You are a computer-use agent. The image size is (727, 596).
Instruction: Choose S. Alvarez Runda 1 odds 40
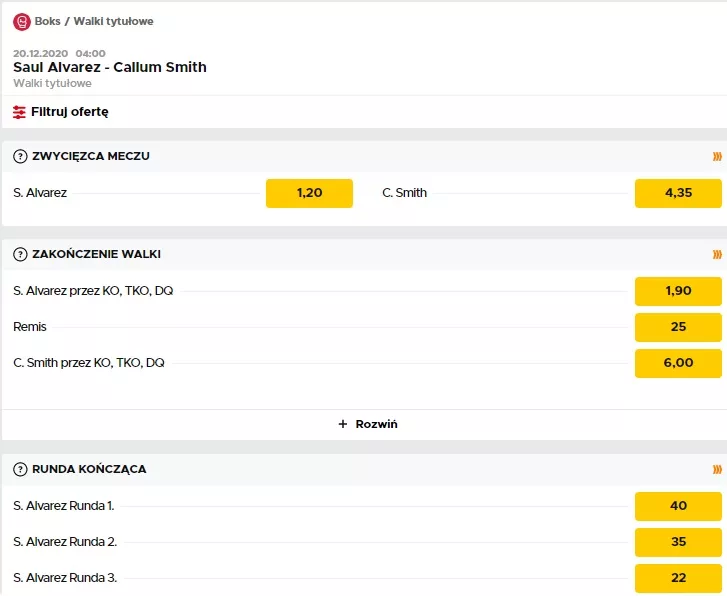tap(677, 506)
